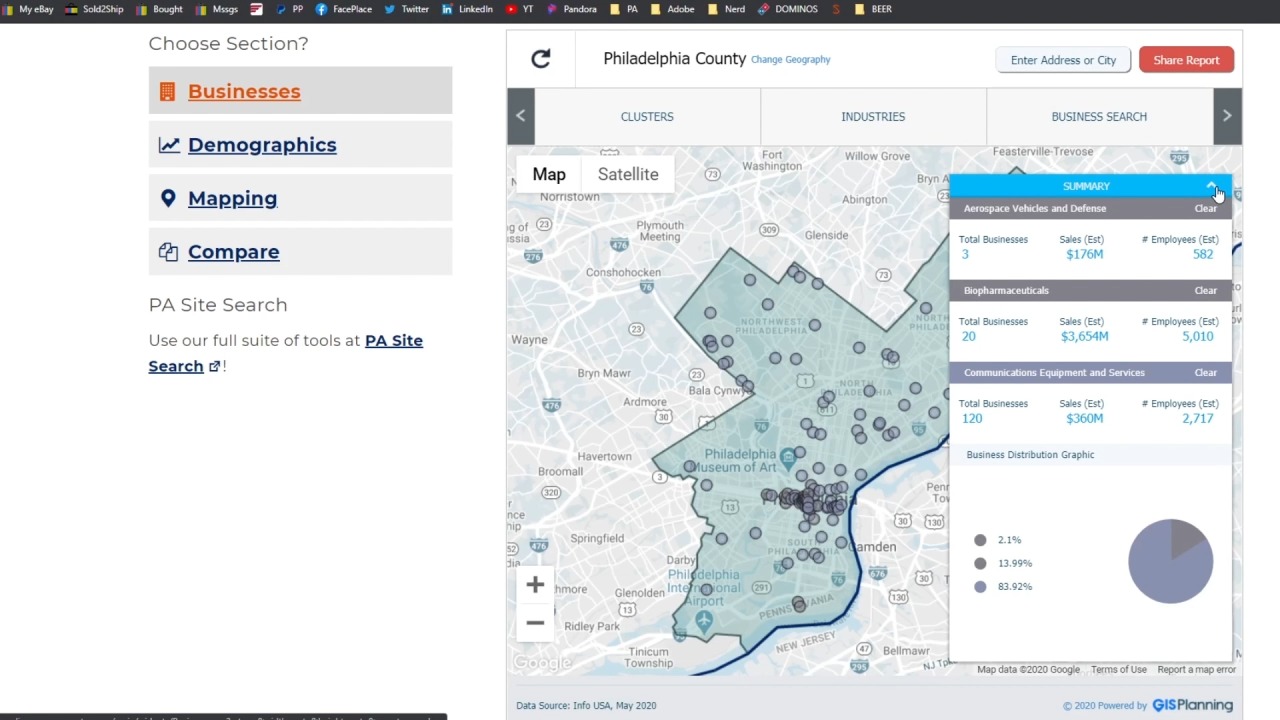Click the Share Report button
1280x720 pixels.
(x=1186, y=60)
